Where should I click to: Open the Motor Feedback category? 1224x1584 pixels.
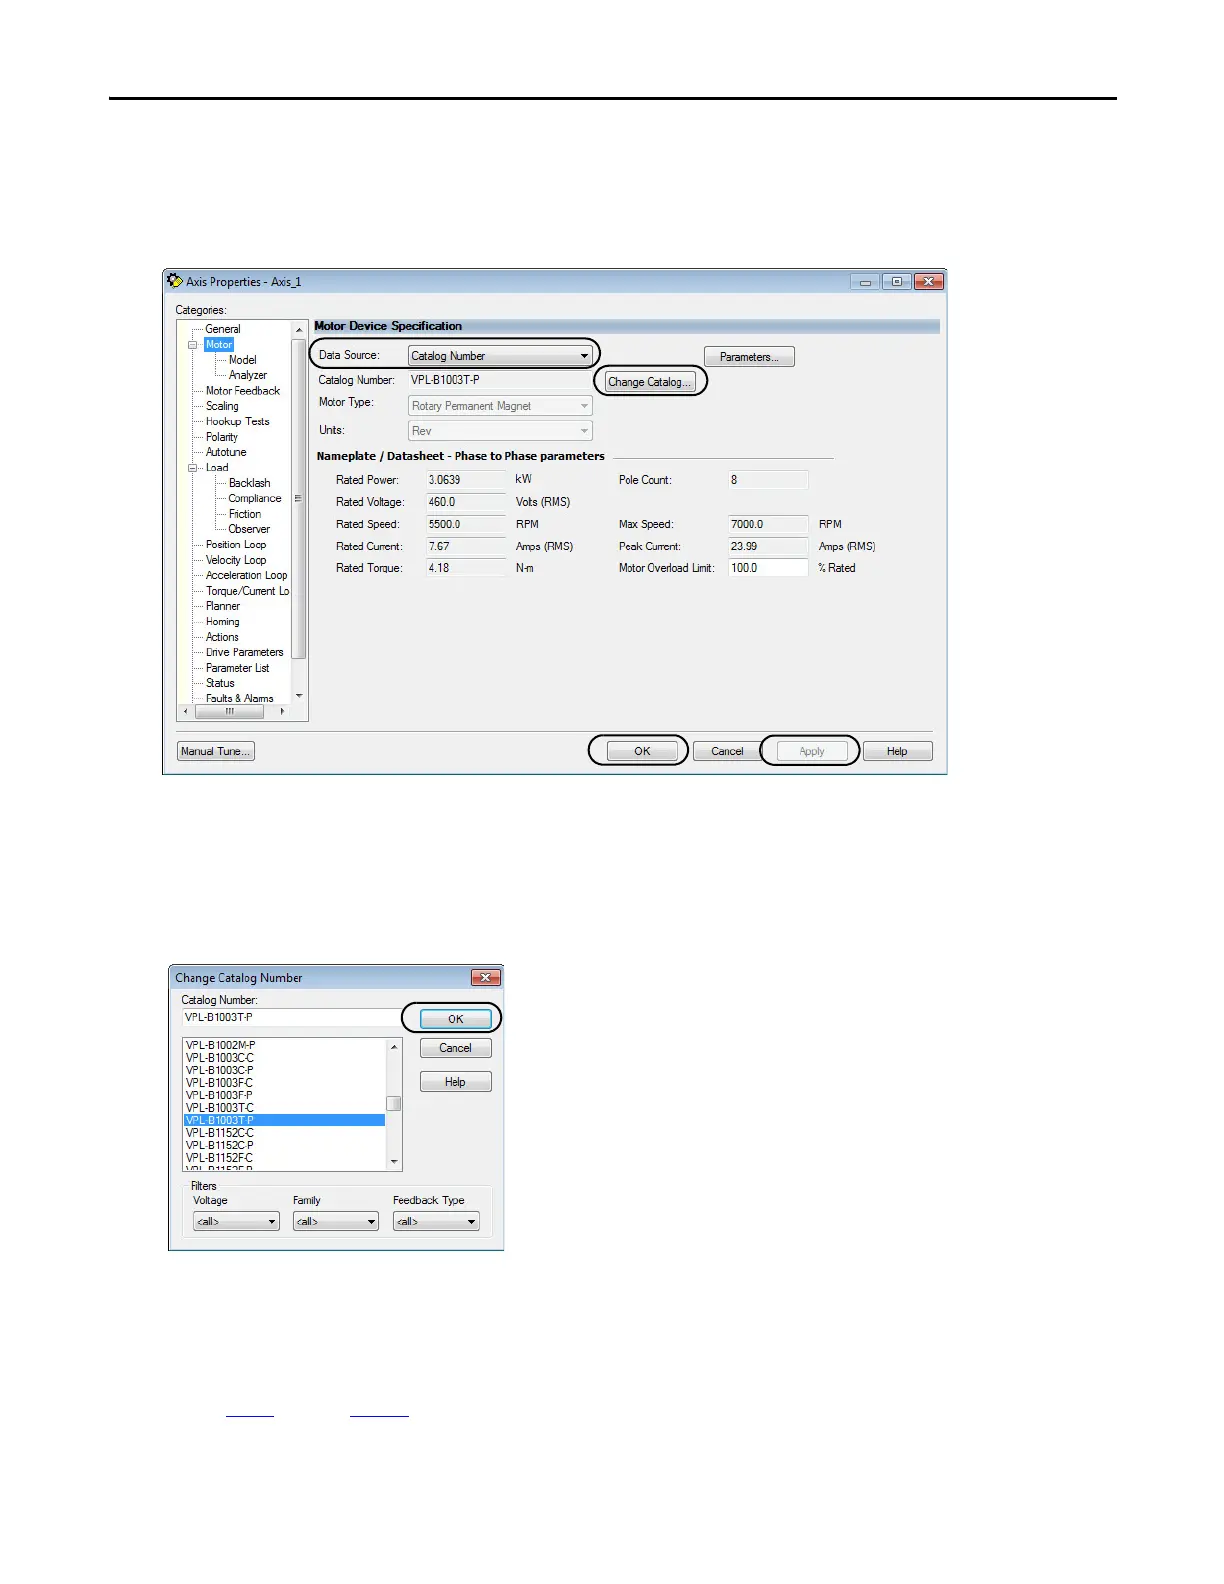coord(243,391)
